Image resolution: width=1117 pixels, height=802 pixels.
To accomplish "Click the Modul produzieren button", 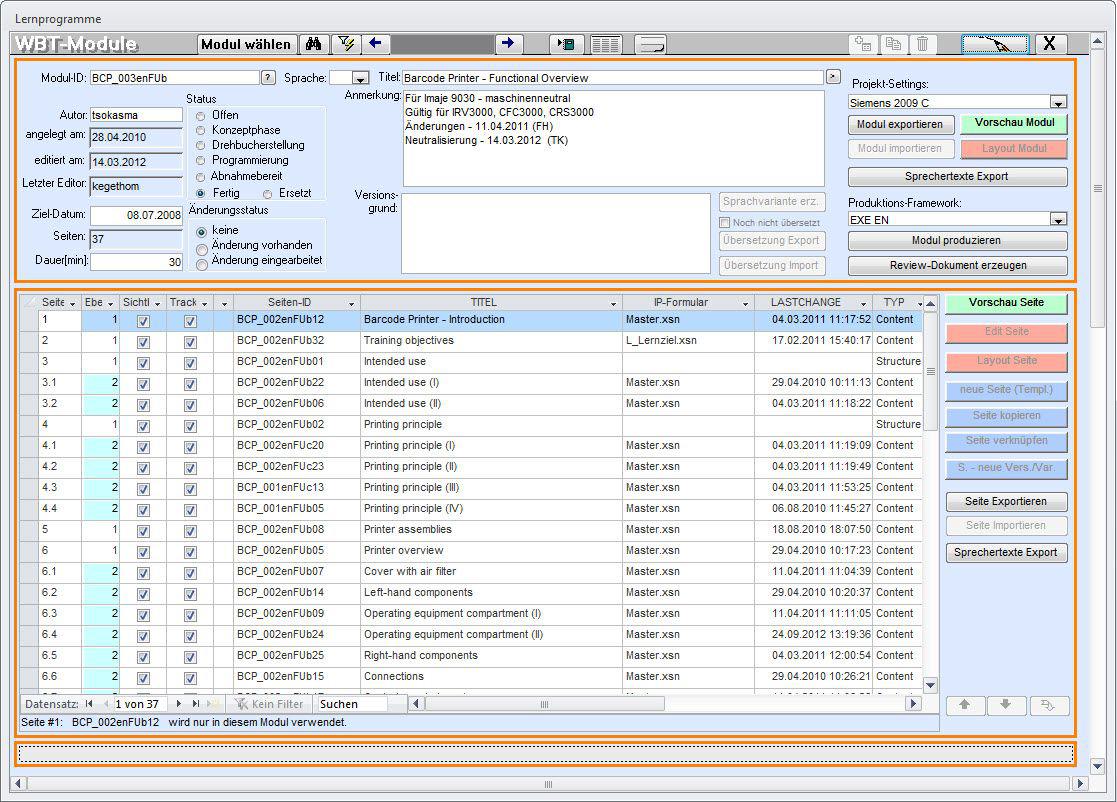I will (x=957, y=241).
